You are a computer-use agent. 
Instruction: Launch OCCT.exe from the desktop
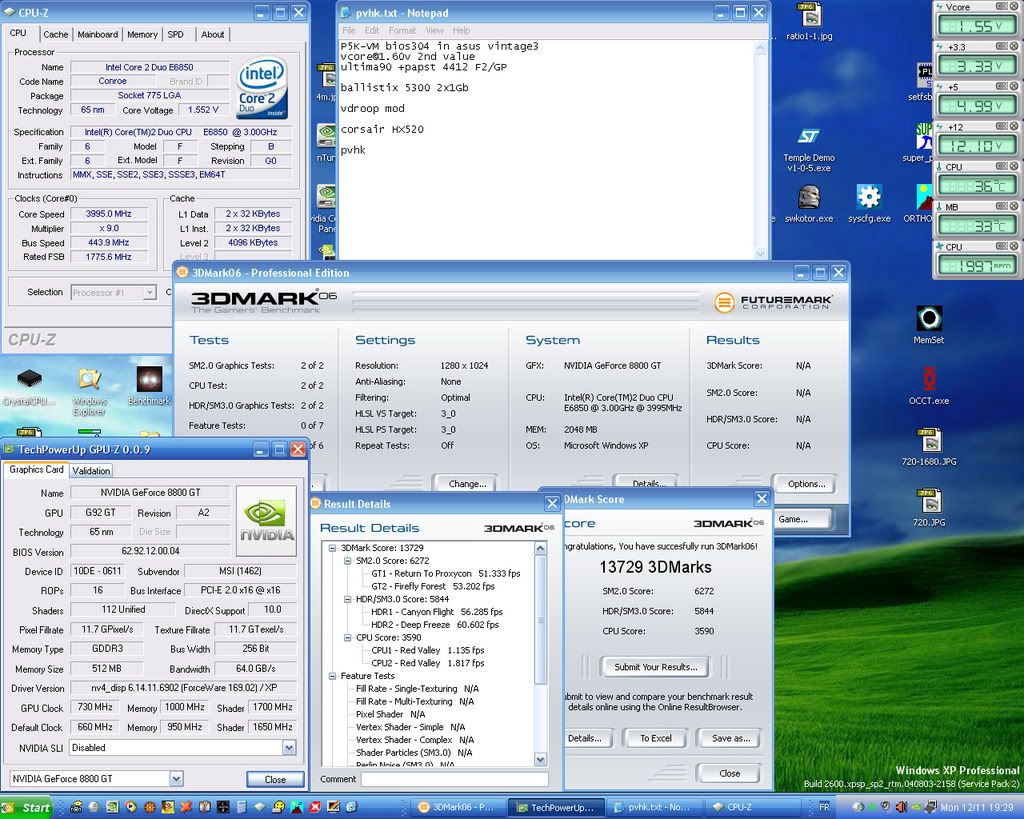(928, 380)
